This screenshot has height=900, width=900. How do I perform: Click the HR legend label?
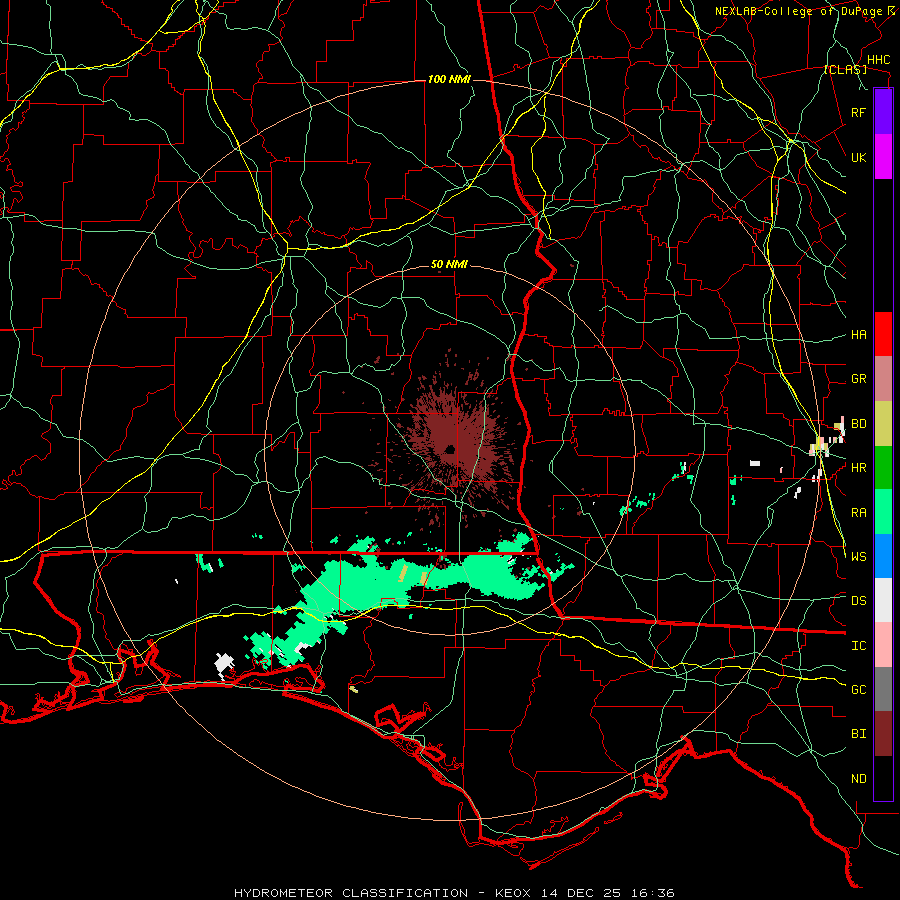pos(858,468)
